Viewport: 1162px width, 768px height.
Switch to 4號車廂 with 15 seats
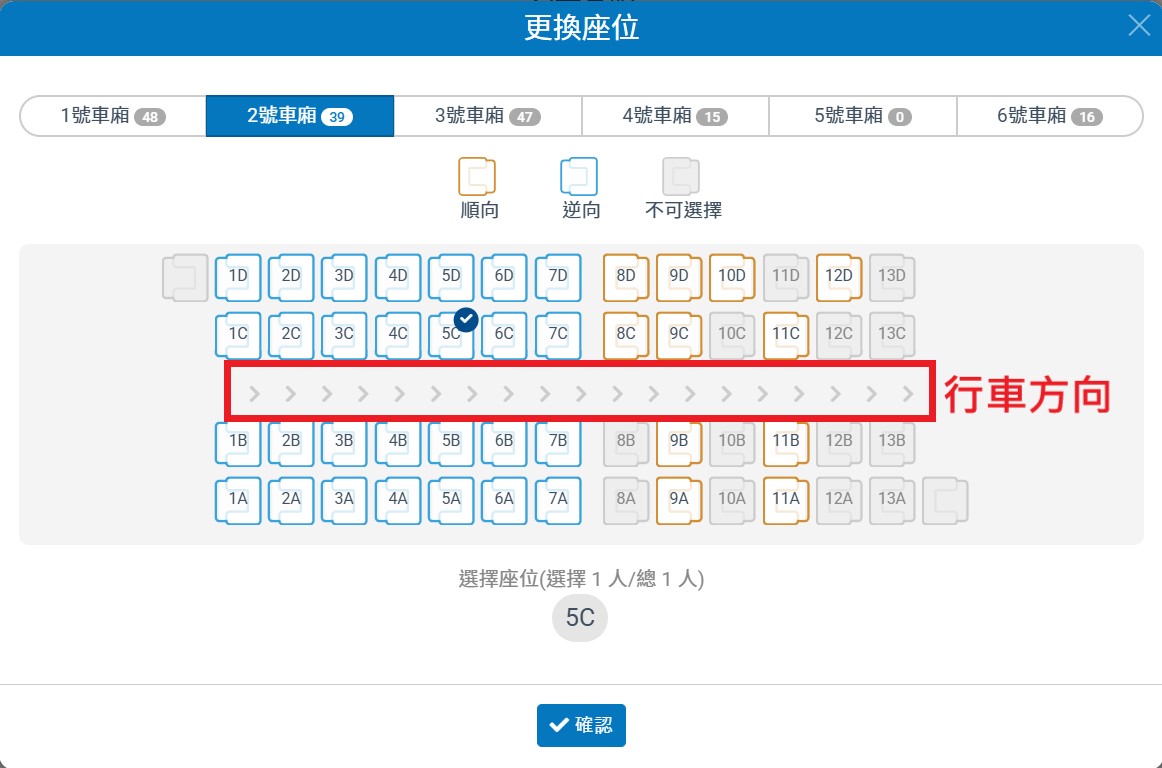tap(674, 116)
